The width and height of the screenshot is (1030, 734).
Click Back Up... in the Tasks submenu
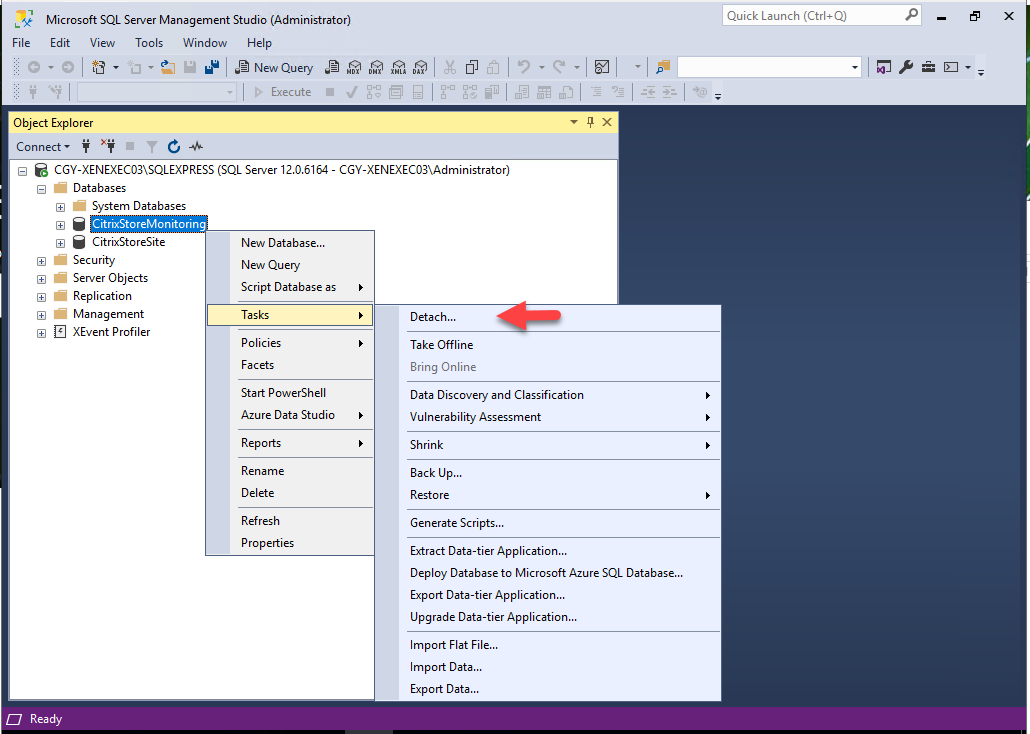[435, 473]
